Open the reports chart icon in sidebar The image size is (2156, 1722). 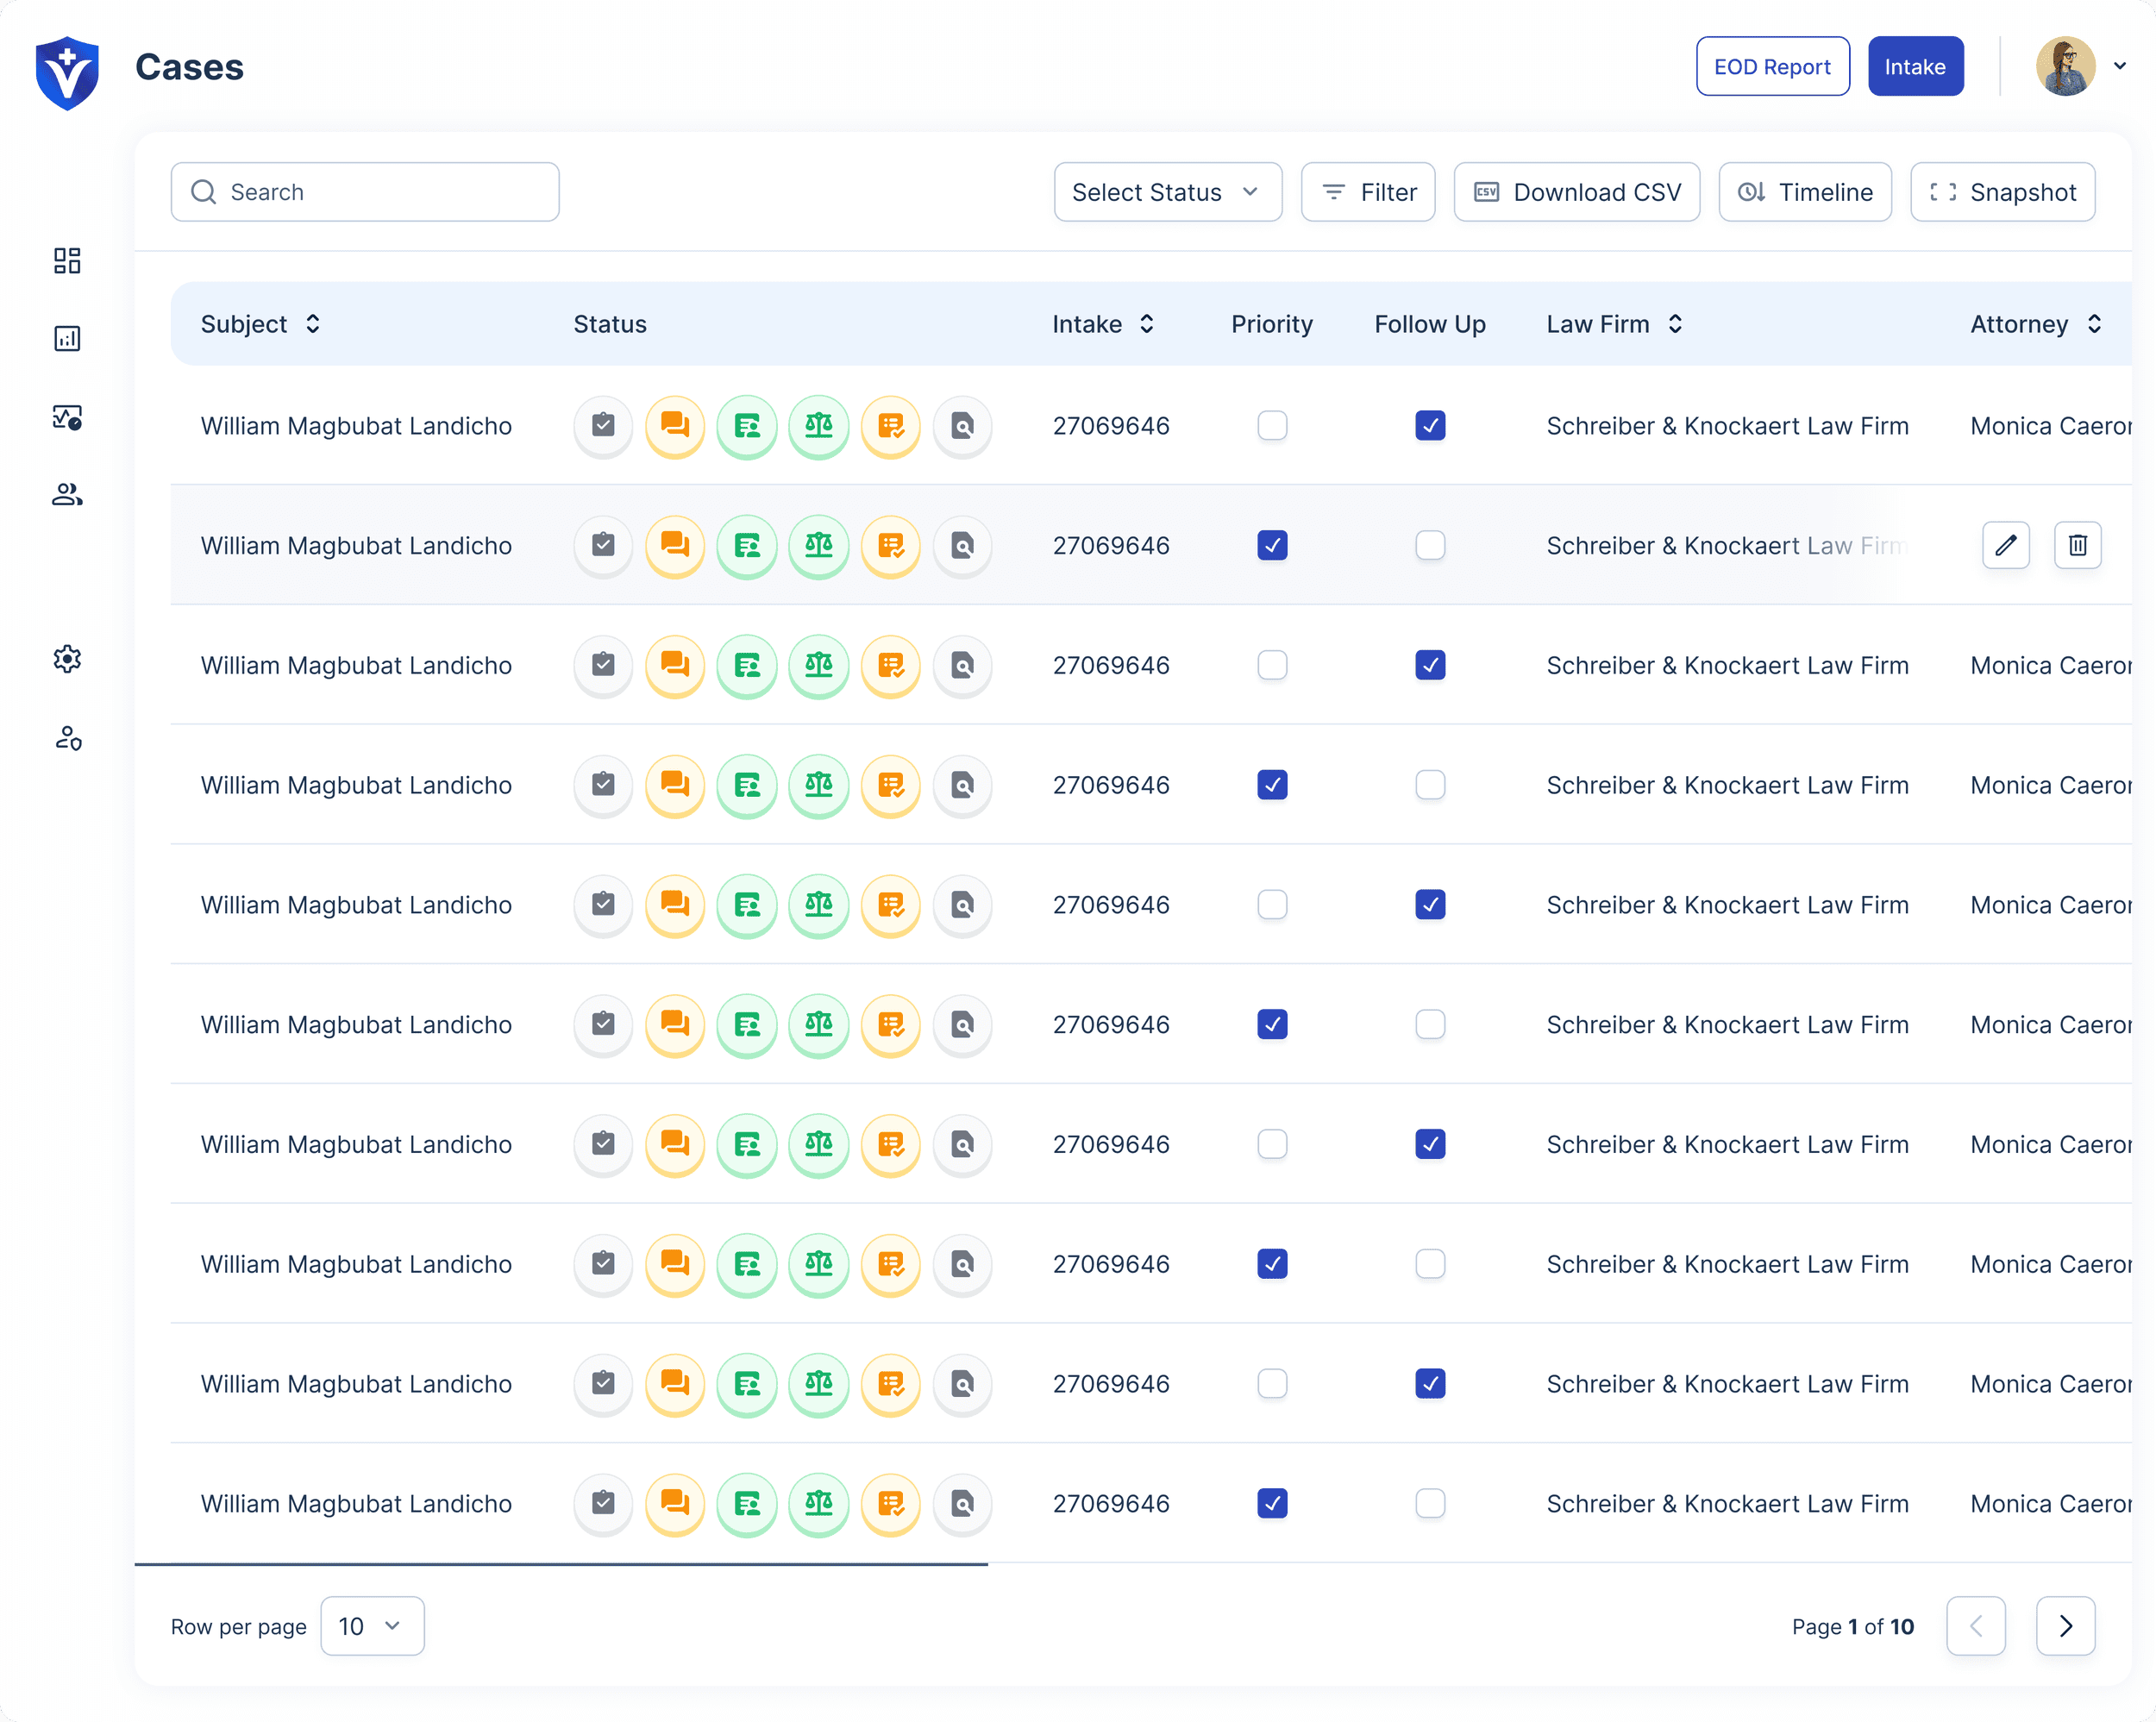67,339
